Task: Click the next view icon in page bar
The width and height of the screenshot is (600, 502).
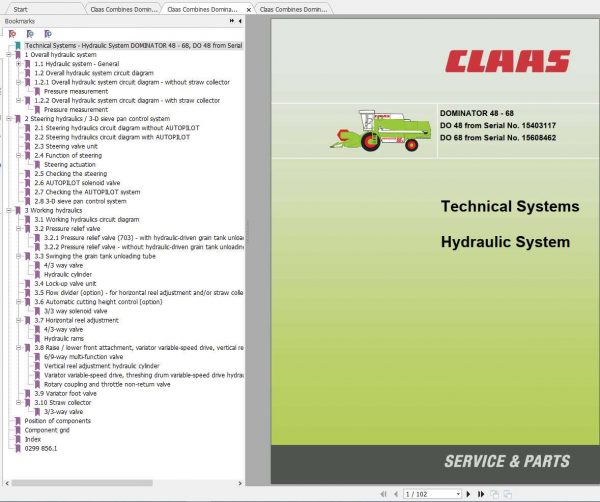Action: [507, 494]
